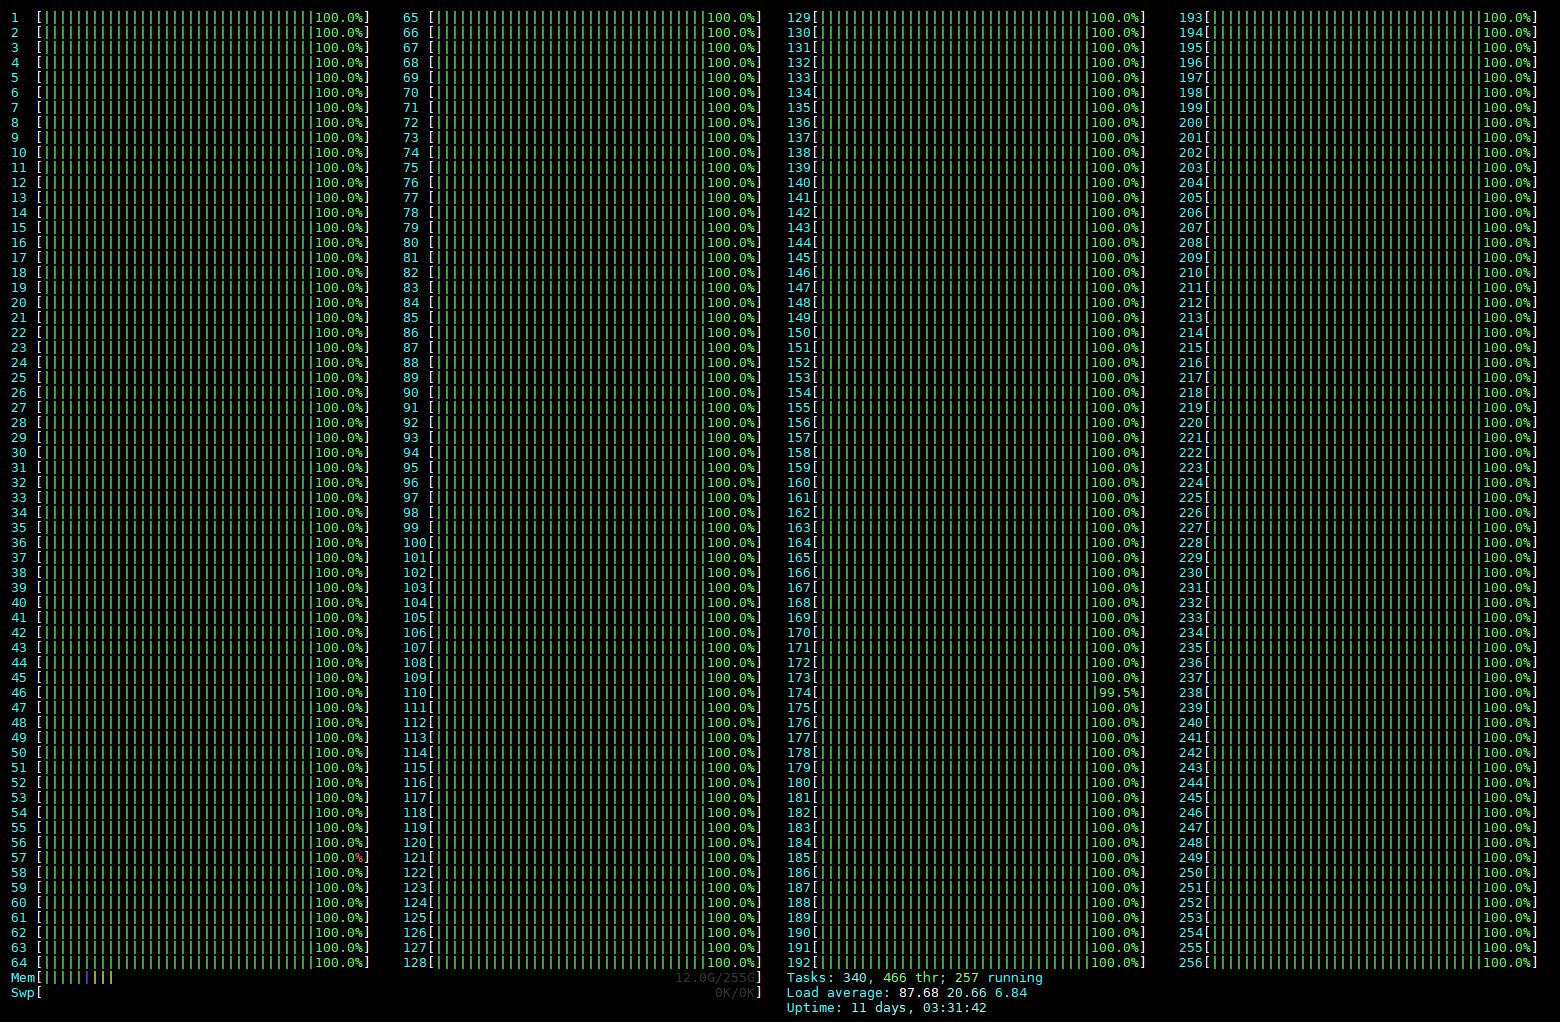Select the CPU 70 usage meter row
Image resolution: width=1560 pixels, height=1022 pixels.
(x=582, y=93)
